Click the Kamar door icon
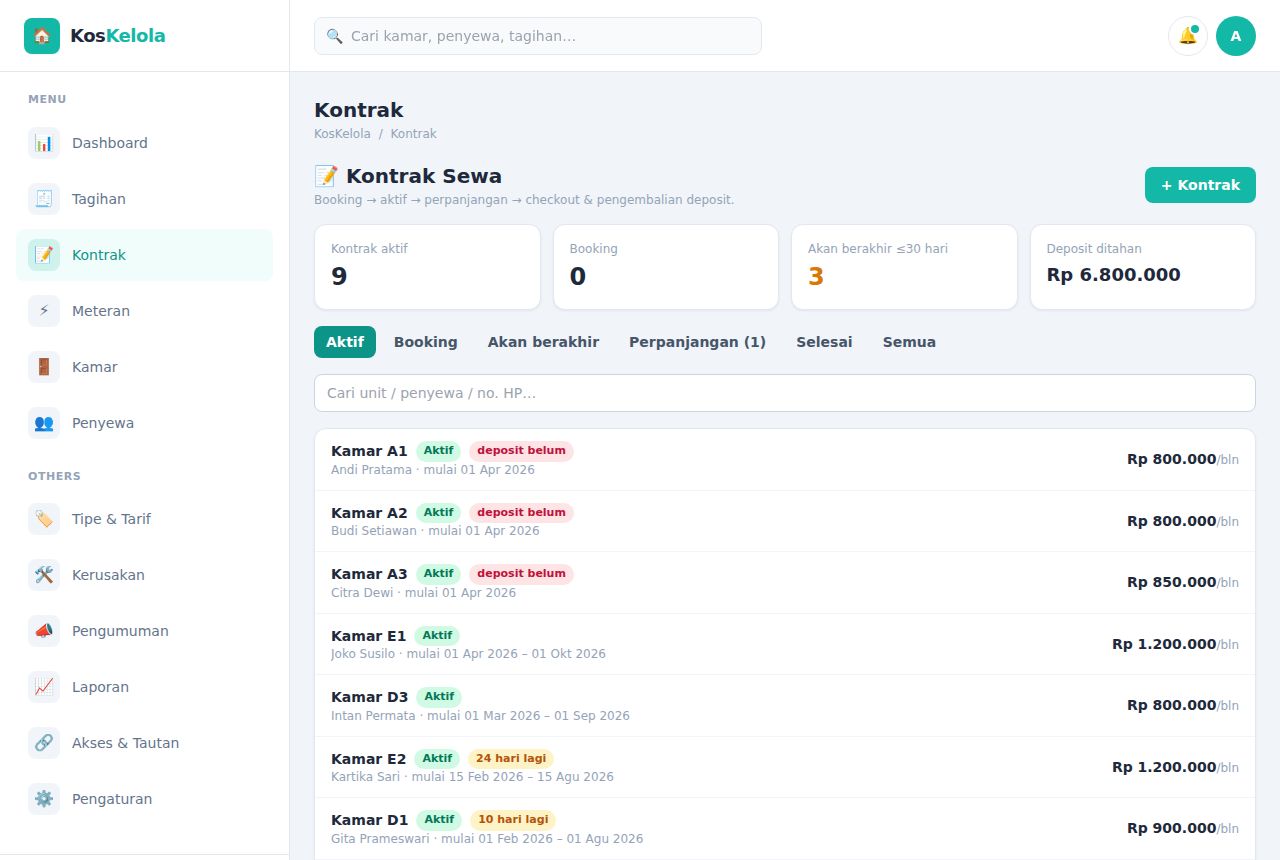 44,367
